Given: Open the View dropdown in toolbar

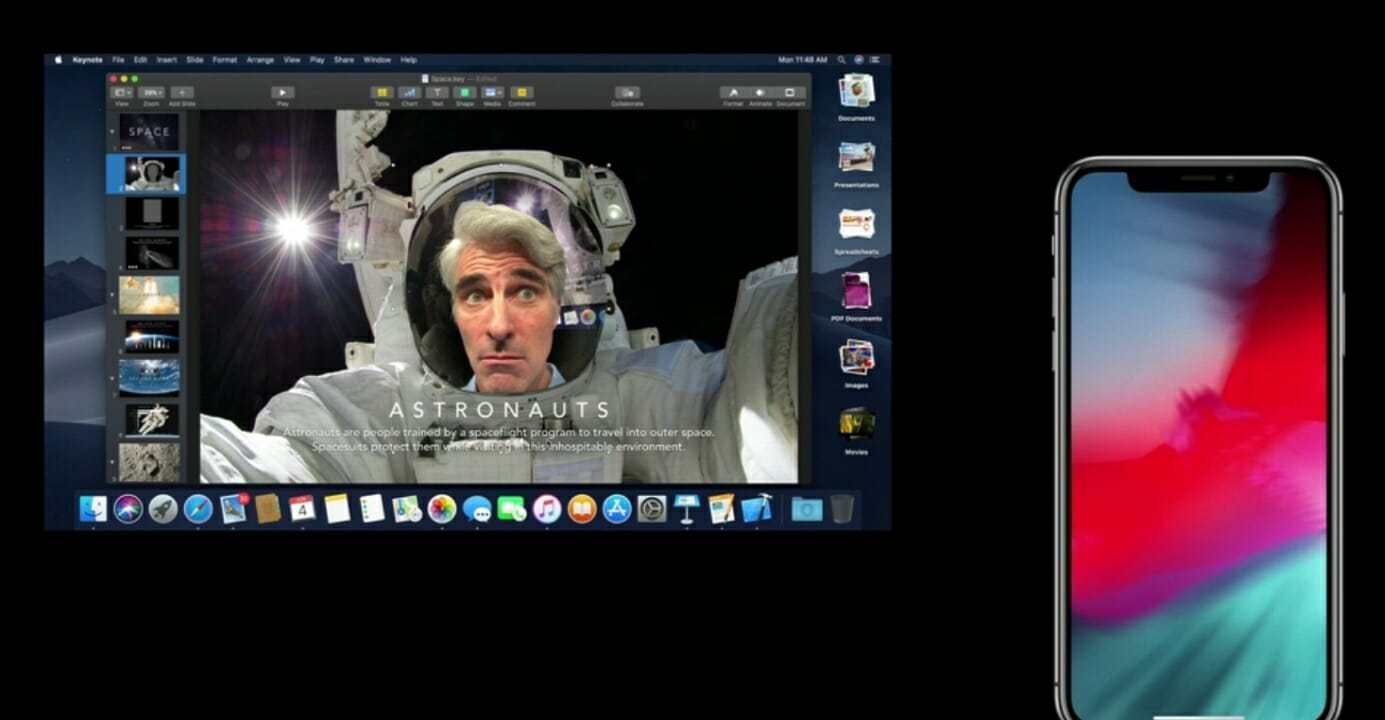Looking at the screenshot, I should pos(122,93).
